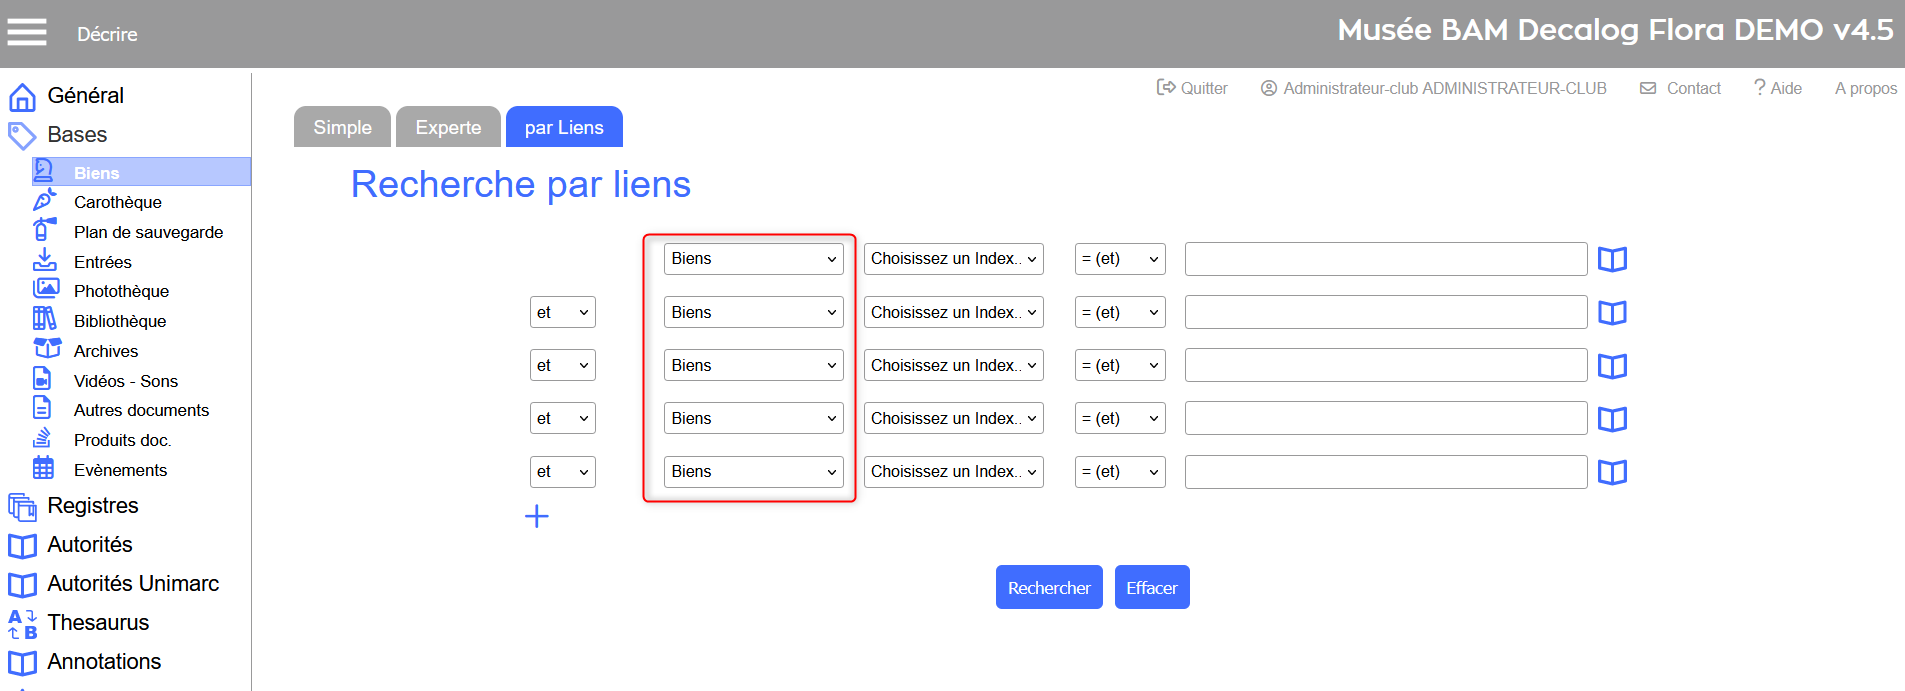The width and height of the screenshot is (1905, 691).
Task: Click the Effacer button
Action: point(1151,588)
